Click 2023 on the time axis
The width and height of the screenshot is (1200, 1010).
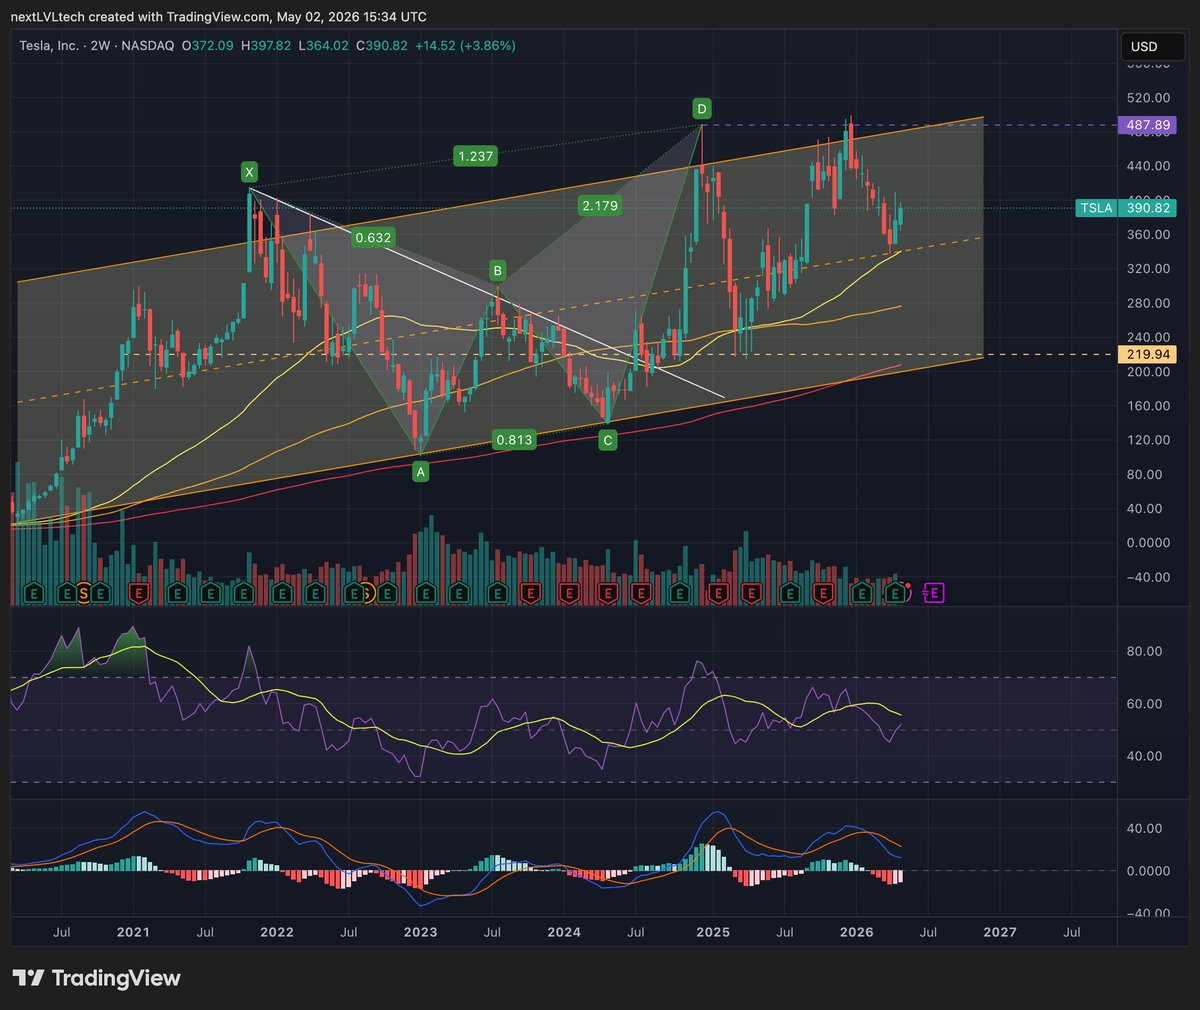(420, 932)
